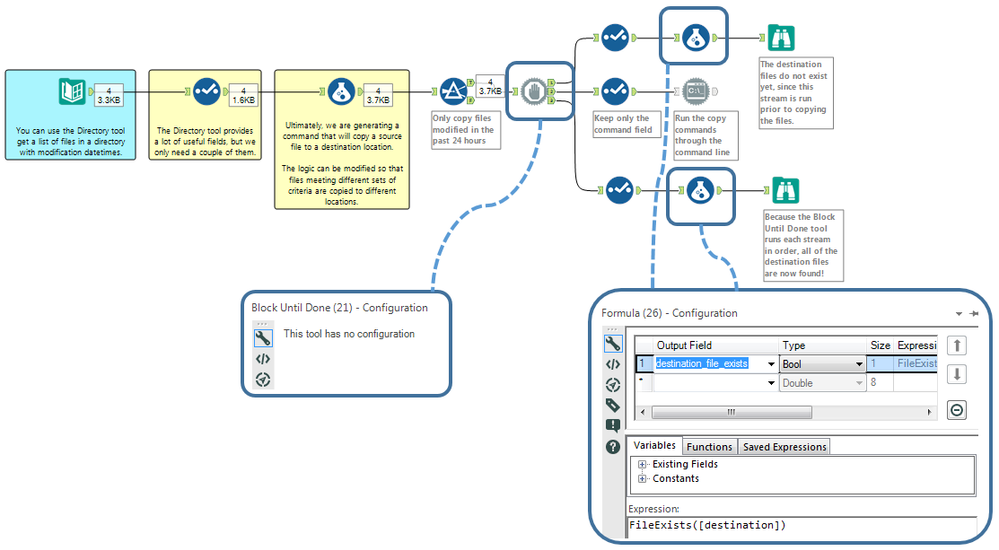Click the FileExist expression cell in row 1

point(916,363)
